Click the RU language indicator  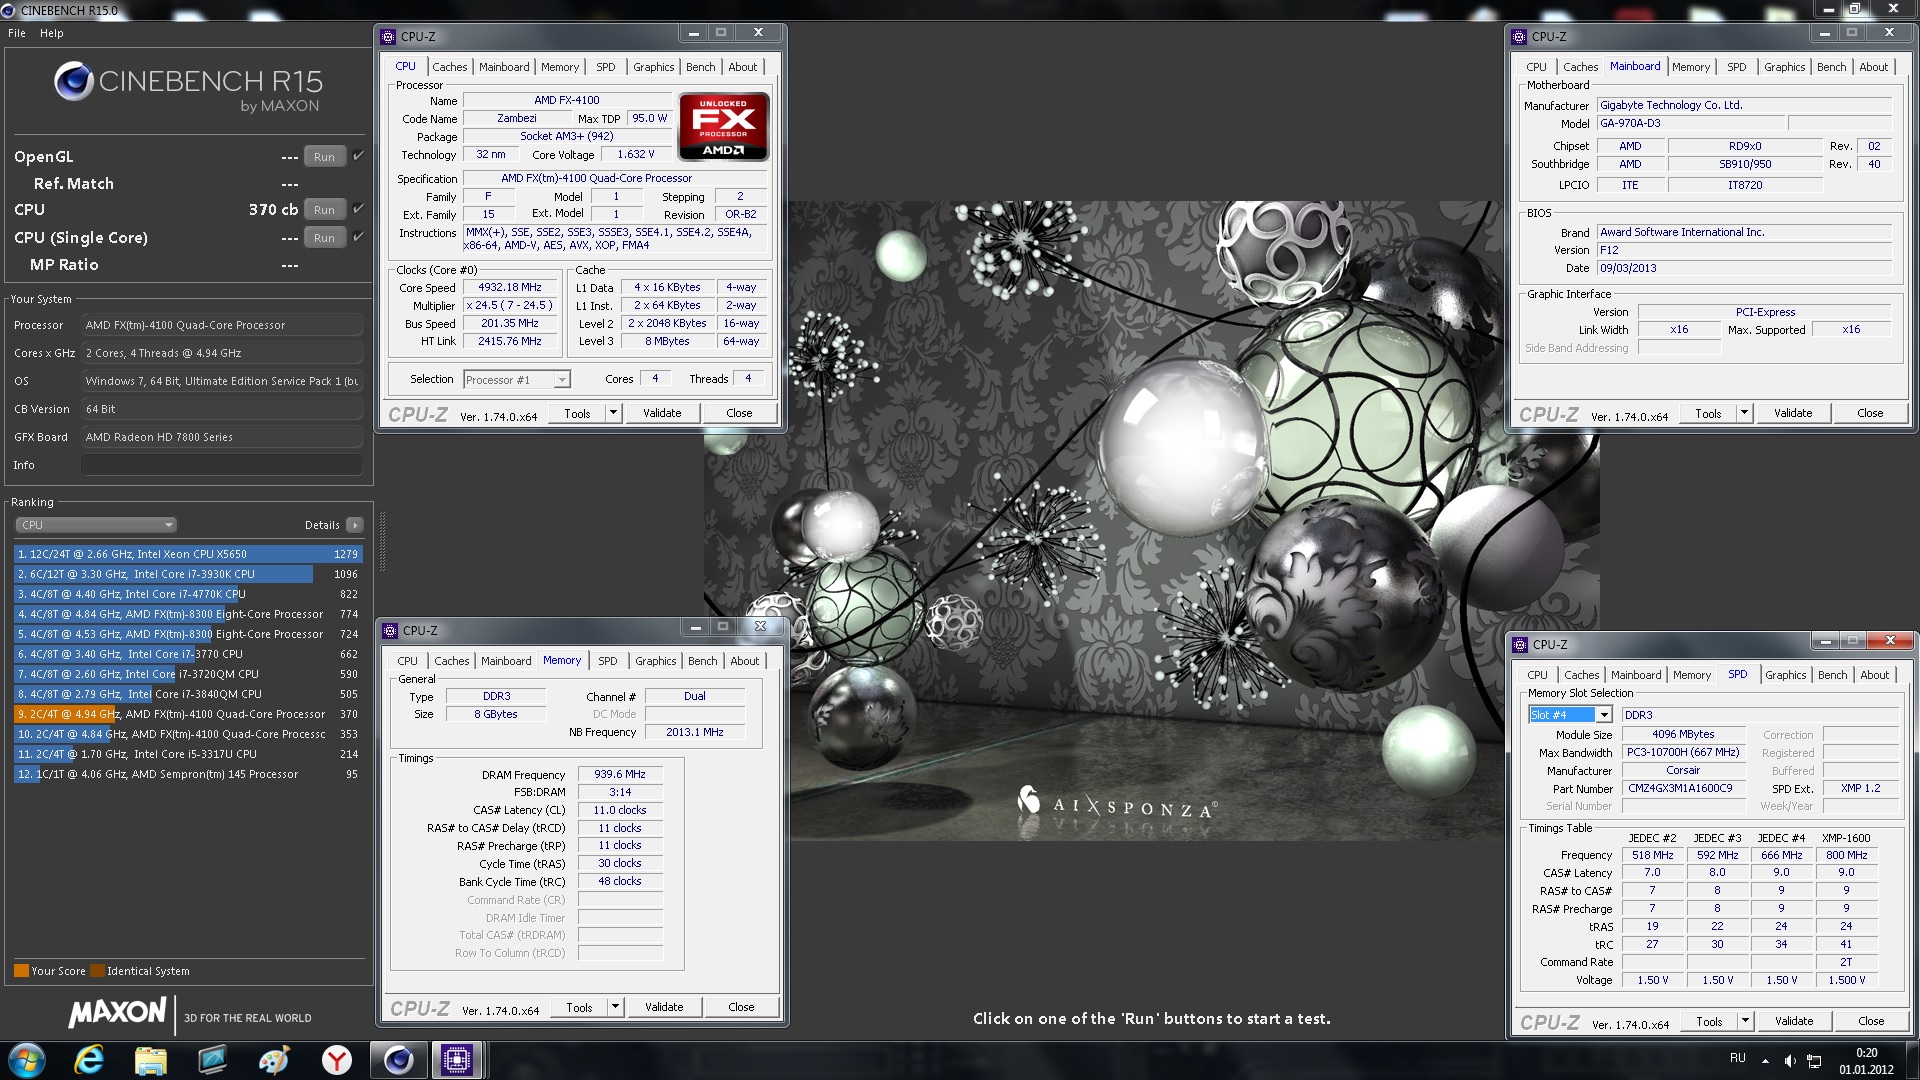pyautogui.click(x=1738, y=1058)
